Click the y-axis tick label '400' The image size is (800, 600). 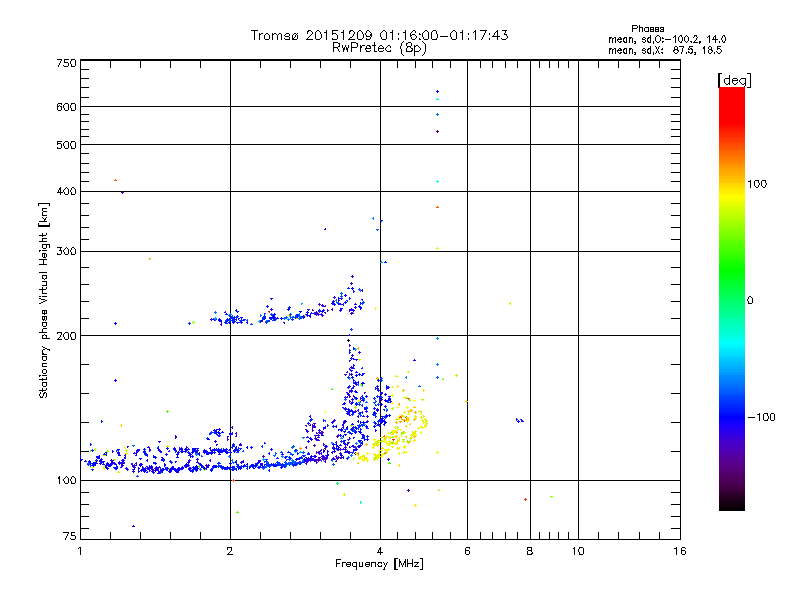tap(66, 192)
